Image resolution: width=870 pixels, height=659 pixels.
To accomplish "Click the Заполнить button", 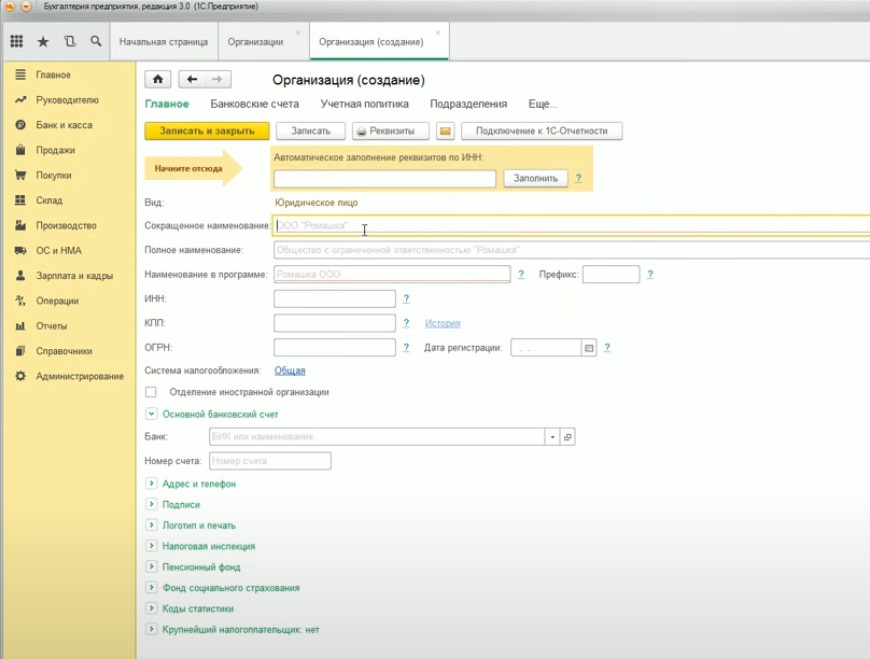I will coord(536,178).
